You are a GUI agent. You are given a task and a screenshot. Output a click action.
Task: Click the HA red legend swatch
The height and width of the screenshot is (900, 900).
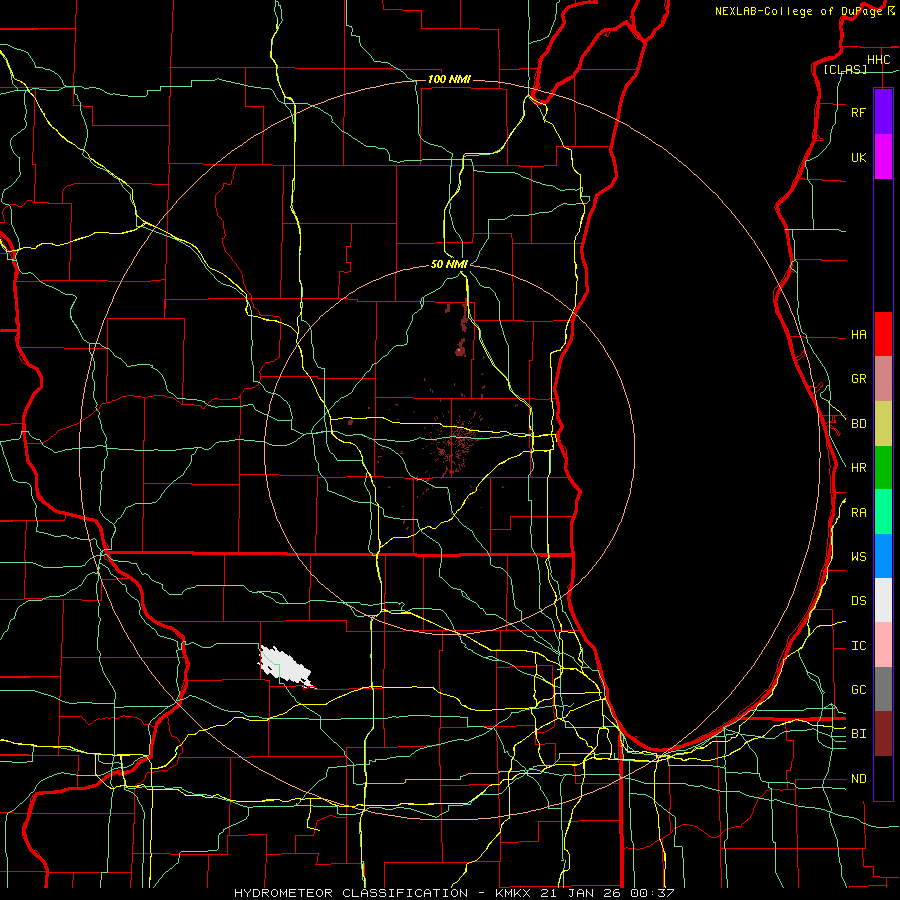pos(883,334)
